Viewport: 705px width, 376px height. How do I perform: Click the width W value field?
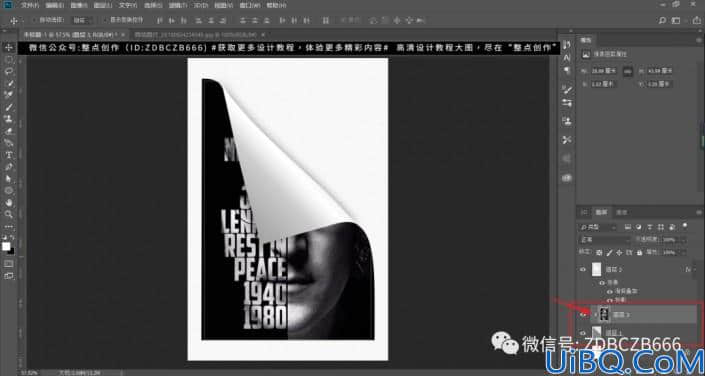pos(603,71)
